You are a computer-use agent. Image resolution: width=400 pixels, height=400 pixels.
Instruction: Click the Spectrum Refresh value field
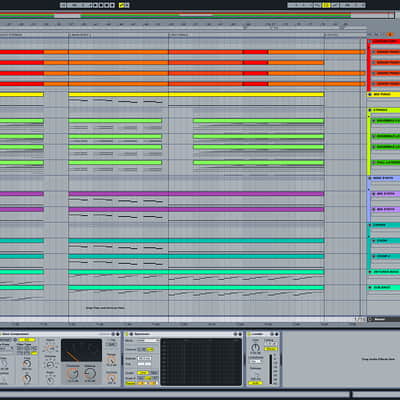coord(144,358)
